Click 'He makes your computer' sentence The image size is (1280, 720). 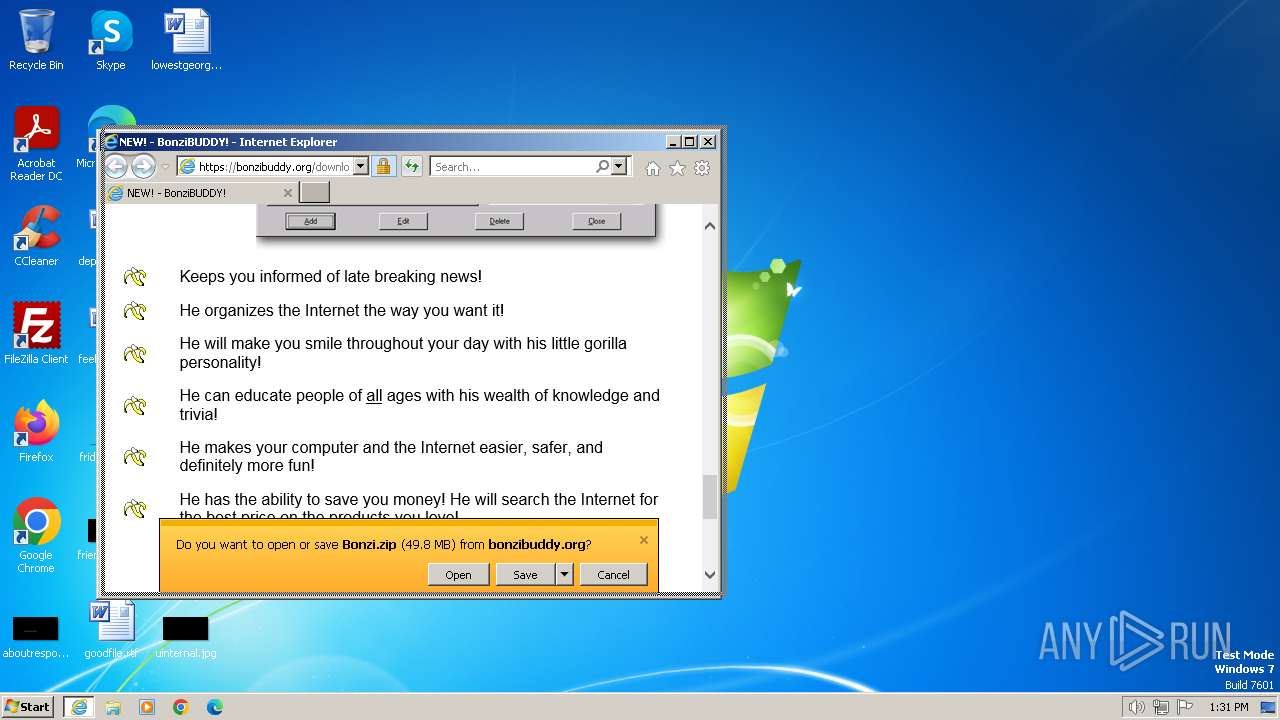tap(391, 457)
